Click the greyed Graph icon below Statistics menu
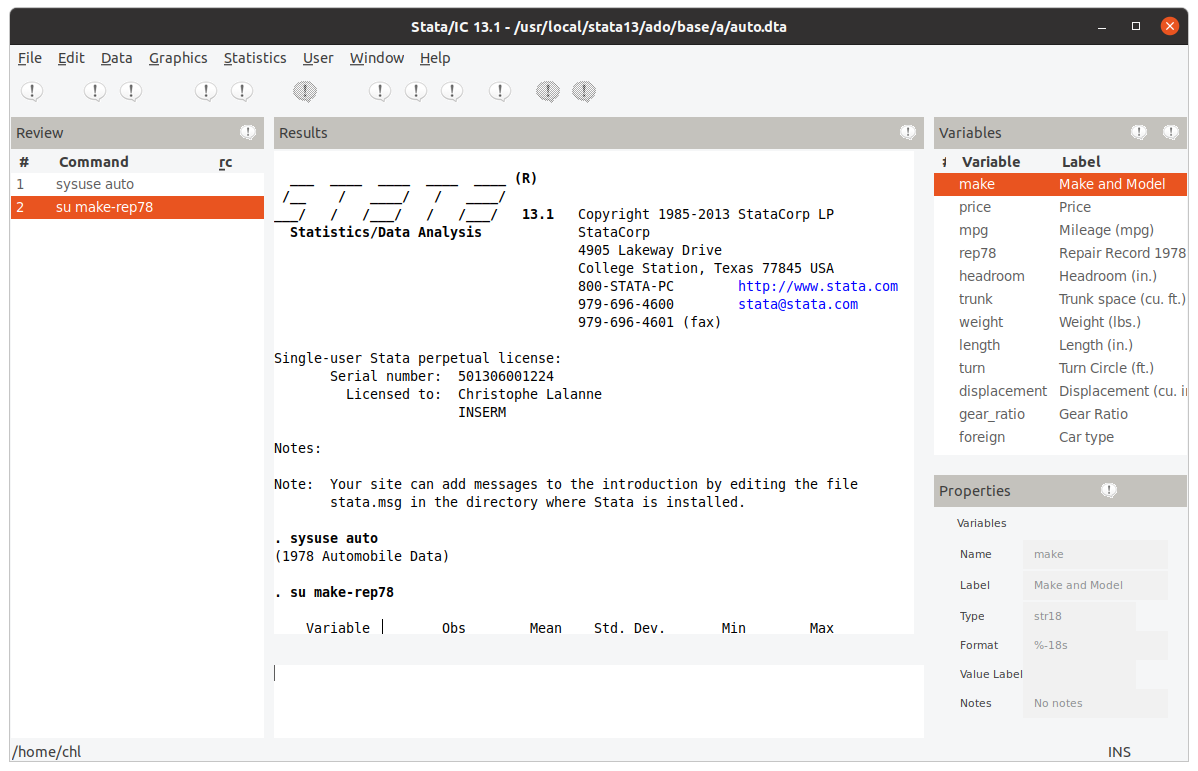 tap(305, 92)
